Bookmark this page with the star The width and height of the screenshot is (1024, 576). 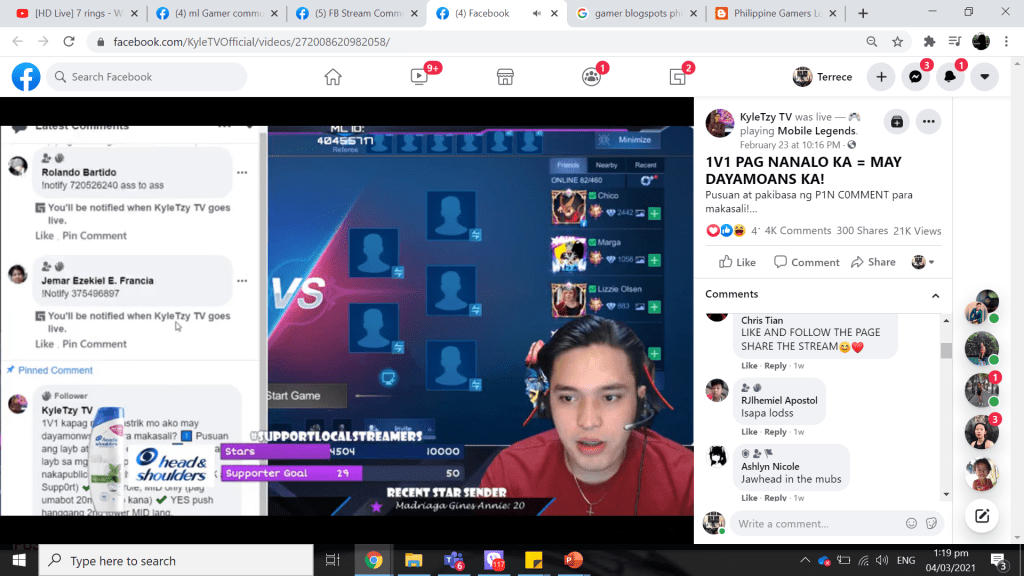click(x=898, y=42)
